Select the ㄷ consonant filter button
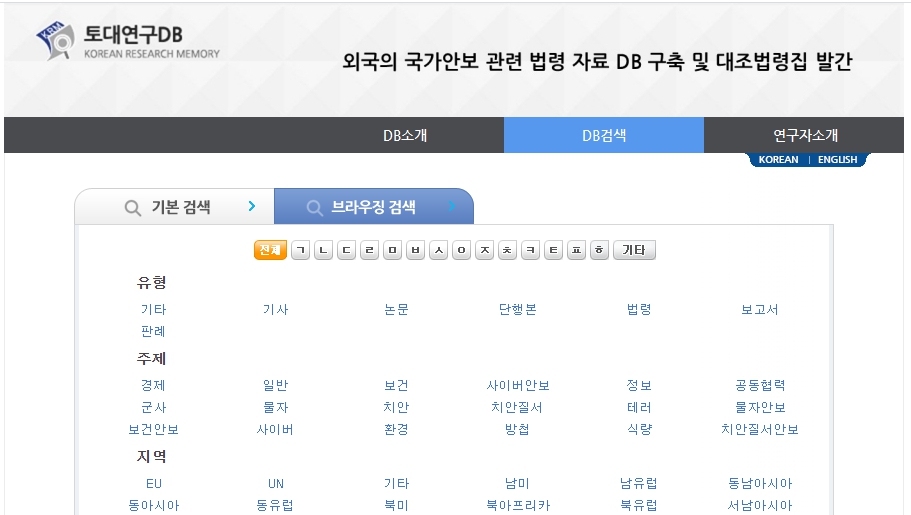The image size is (911, 515). pos(346,251)
